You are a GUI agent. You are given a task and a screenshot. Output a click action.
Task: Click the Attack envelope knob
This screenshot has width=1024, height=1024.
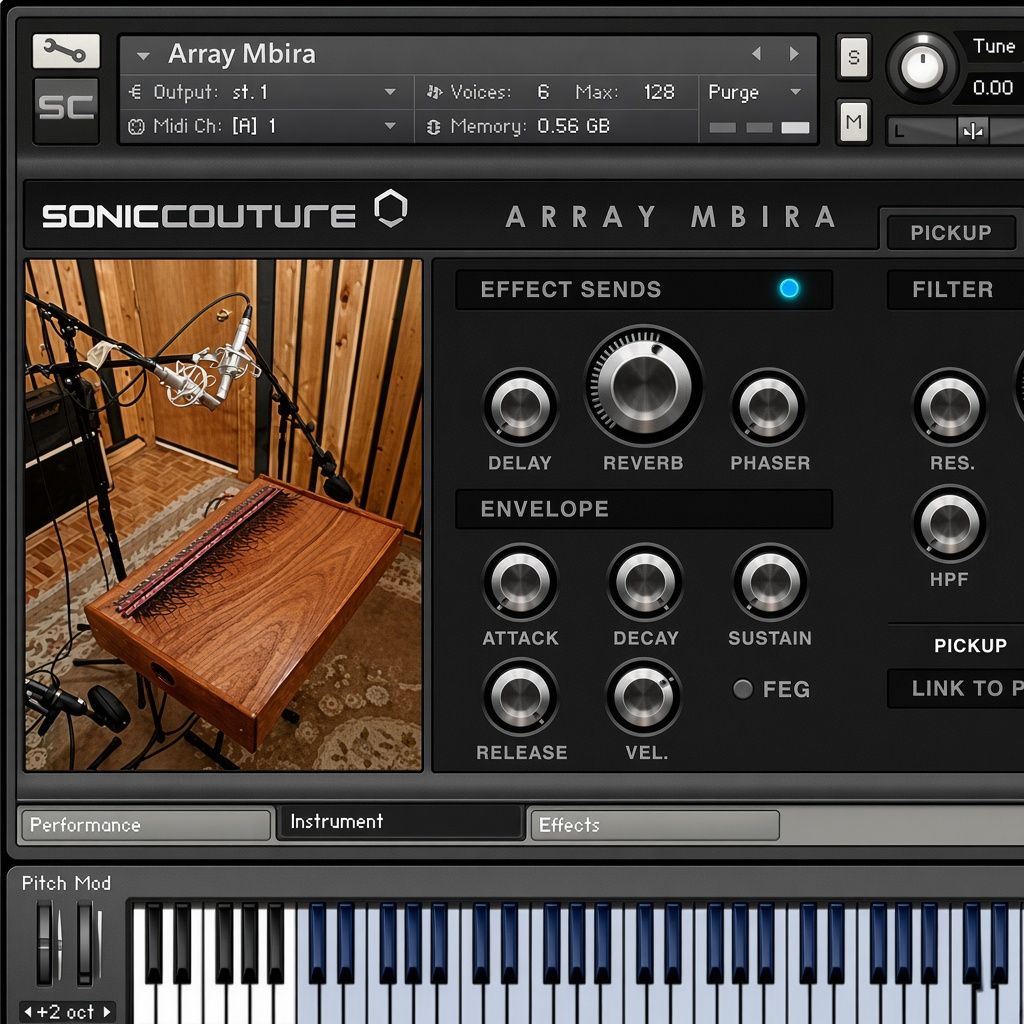[520, 581]
